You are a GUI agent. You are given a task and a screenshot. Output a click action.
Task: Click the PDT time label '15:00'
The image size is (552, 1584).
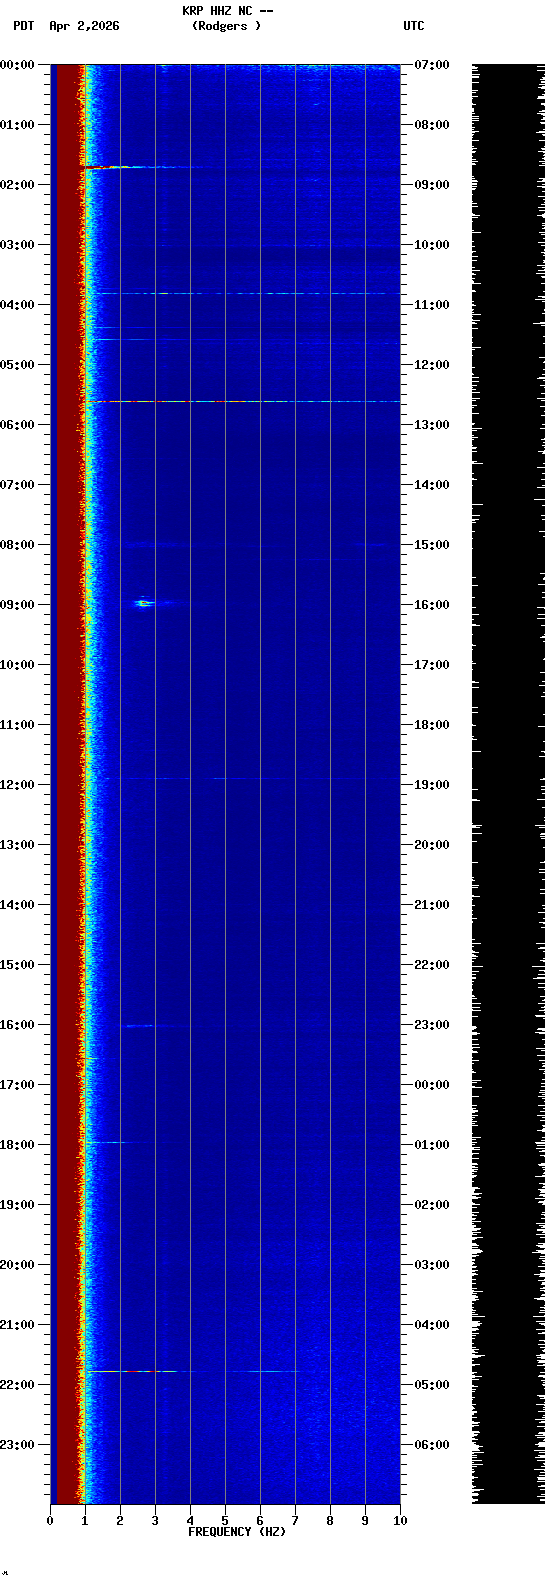17,965
